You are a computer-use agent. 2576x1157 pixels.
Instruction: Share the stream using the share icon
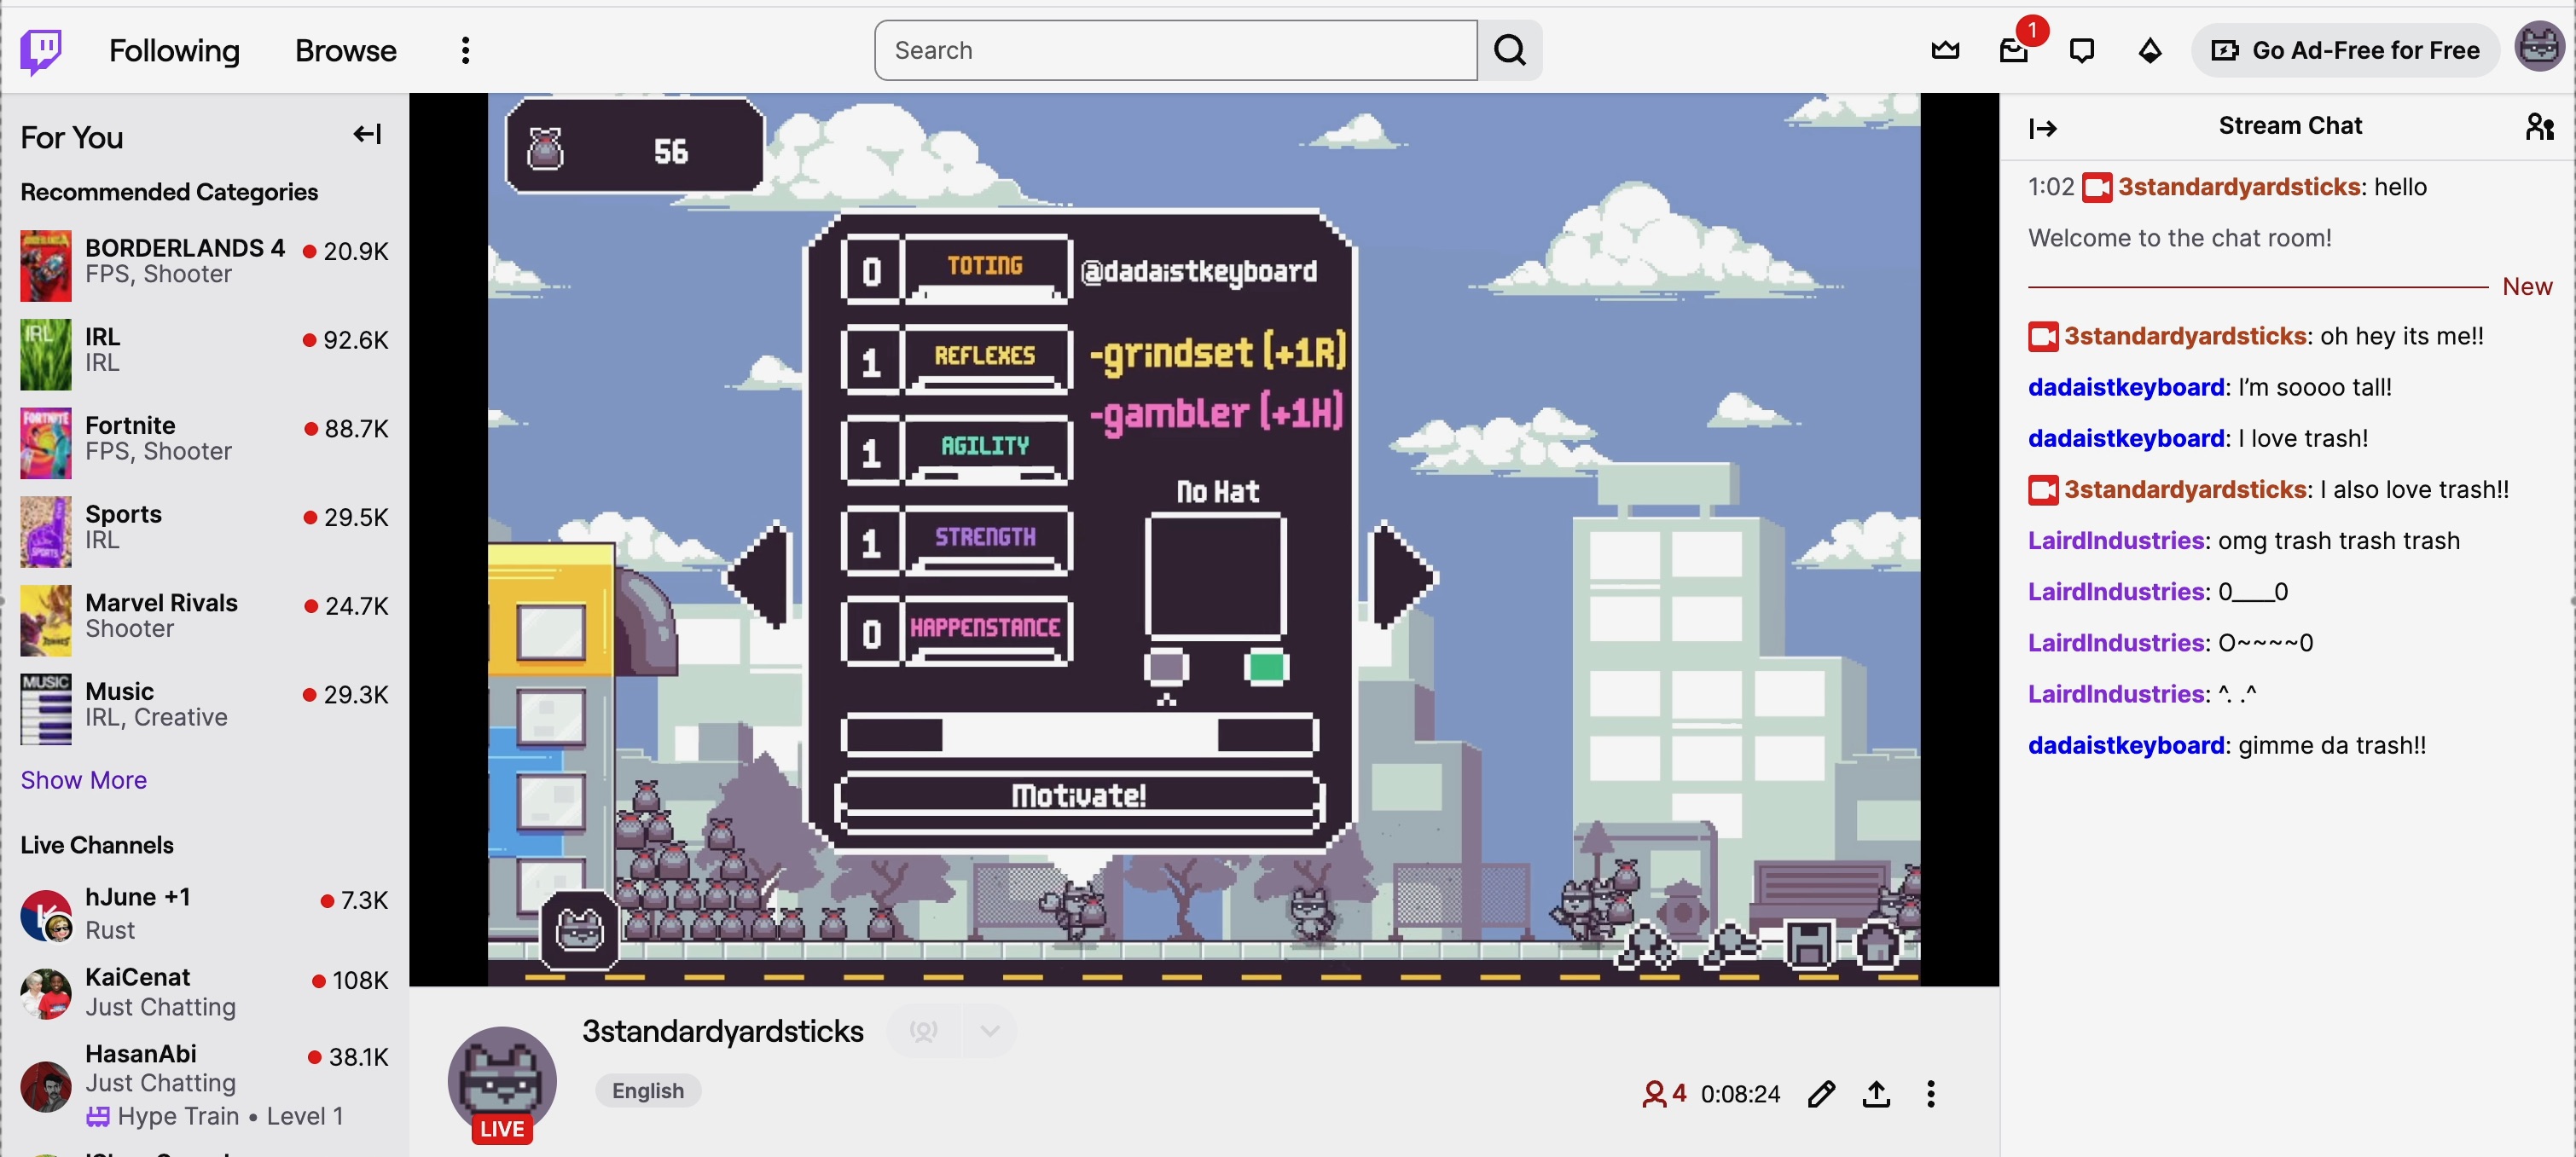(1876, 1093)
